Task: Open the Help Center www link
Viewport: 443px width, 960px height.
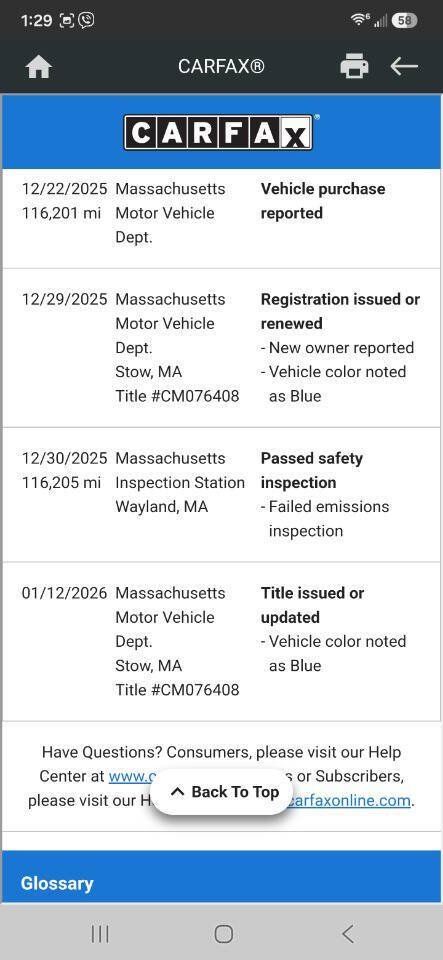Action: coord(132,776)
